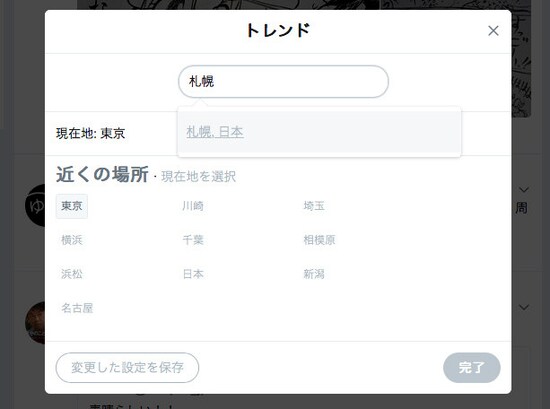
Task: Select the 札幌, 日本 suggestion
Action: [x=215, y=132]
